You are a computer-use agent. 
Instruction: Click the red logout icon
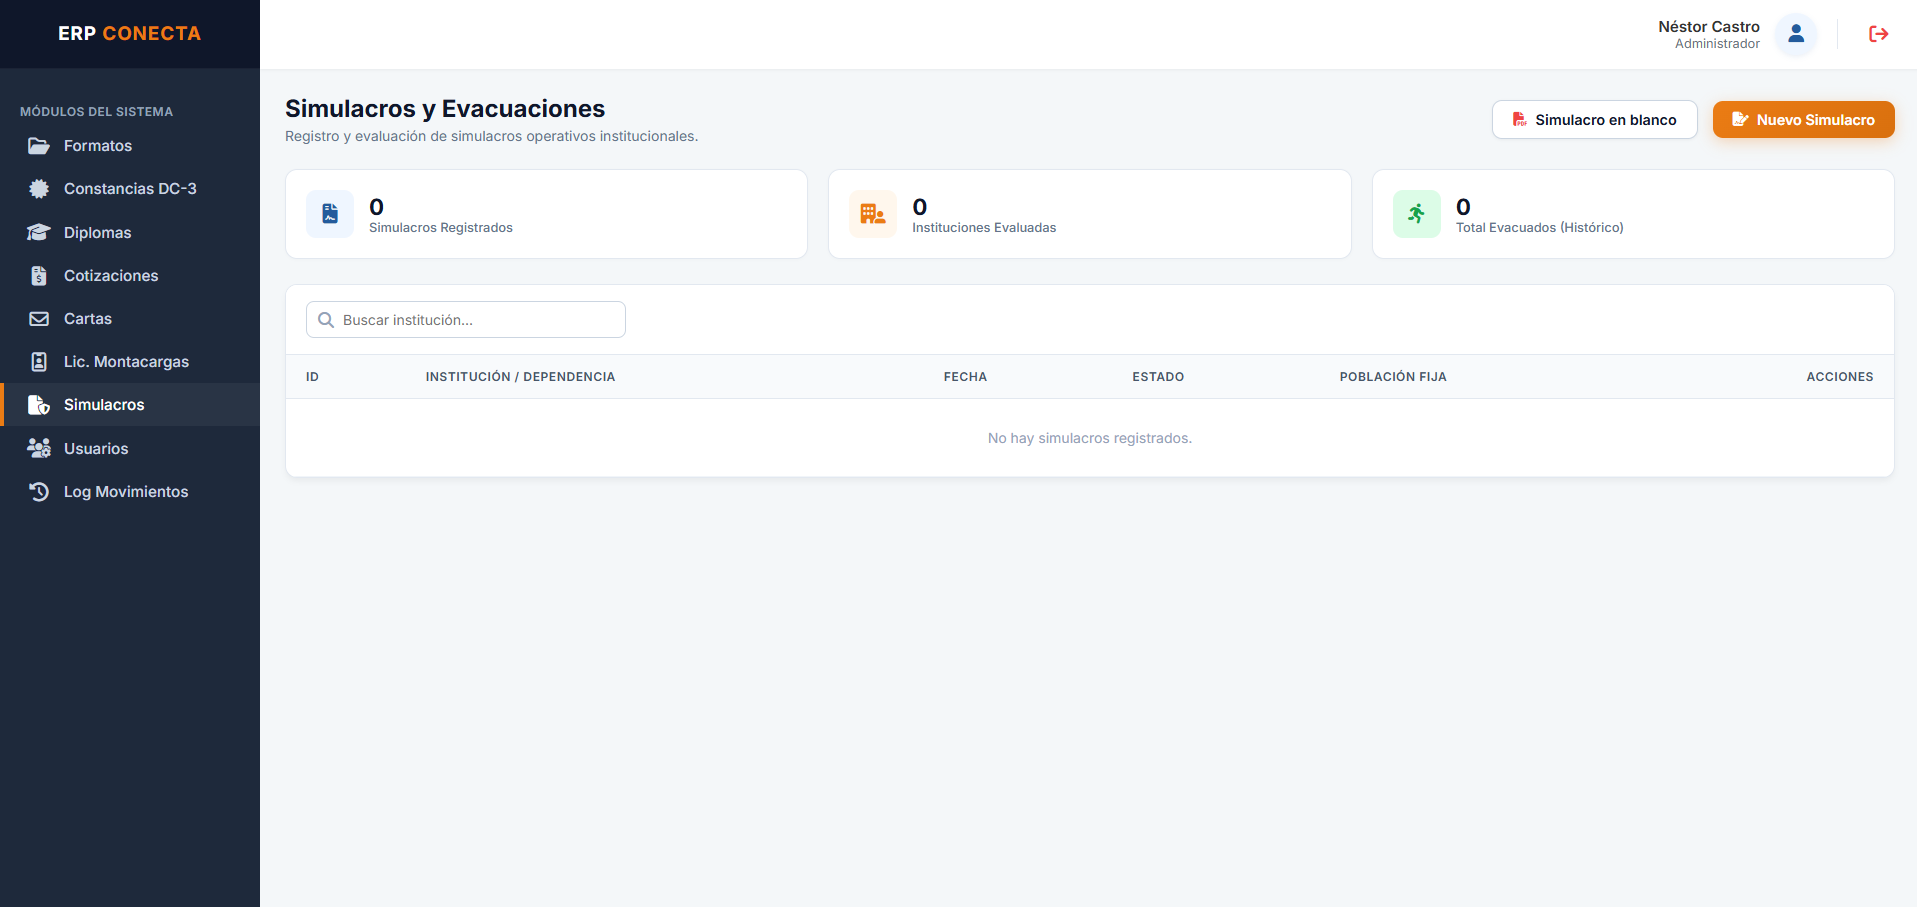click(x=1878, y=34)
